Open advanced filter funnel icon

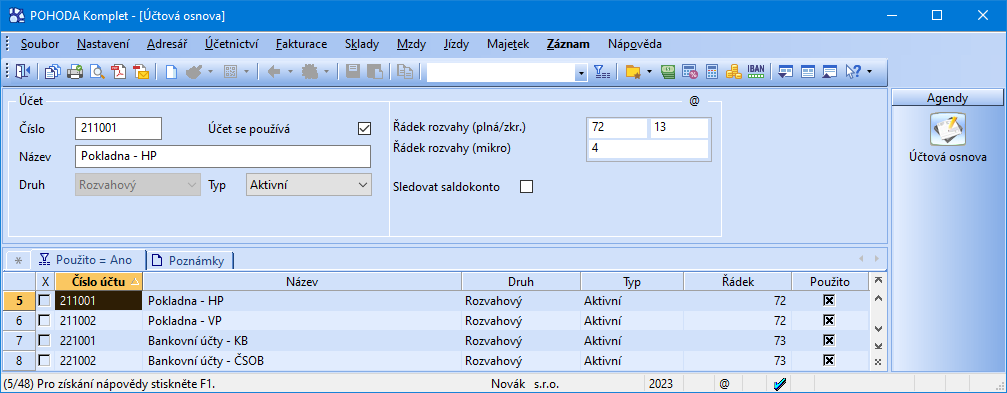[x=602, y=72]
